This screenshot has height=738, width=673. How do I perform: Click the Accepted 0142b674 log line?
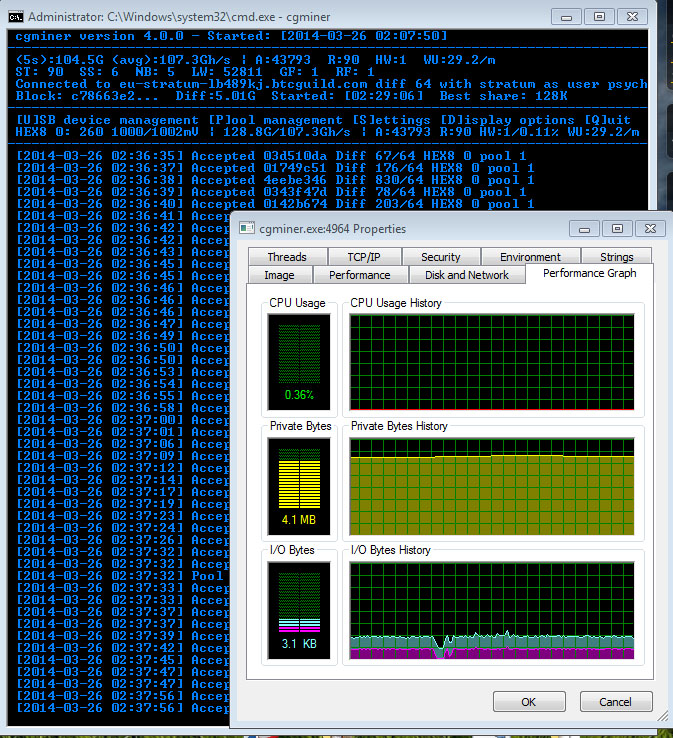[x=275, y=204]
